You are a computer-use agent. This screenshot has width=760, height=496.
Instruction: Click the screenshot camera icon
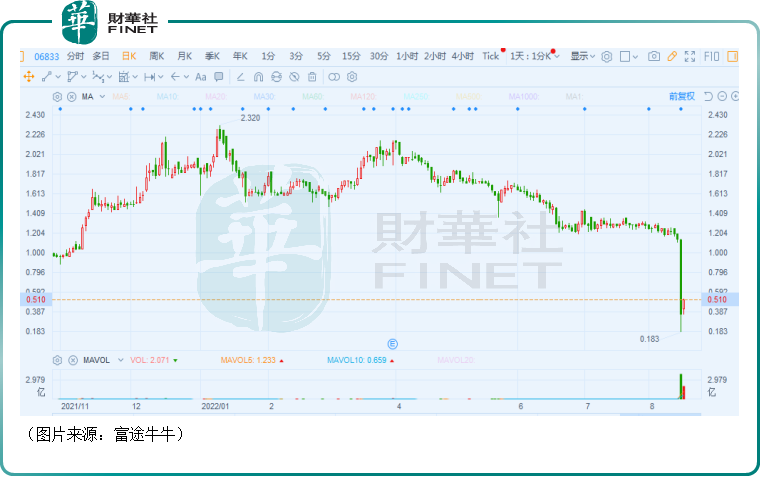(653, 56)
